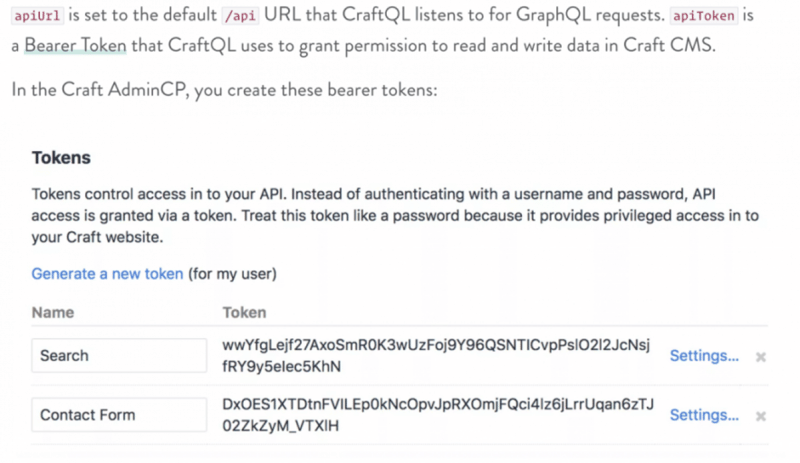Focus the Search name input field
Screen dimensions: 800x463
coord(119,356)
